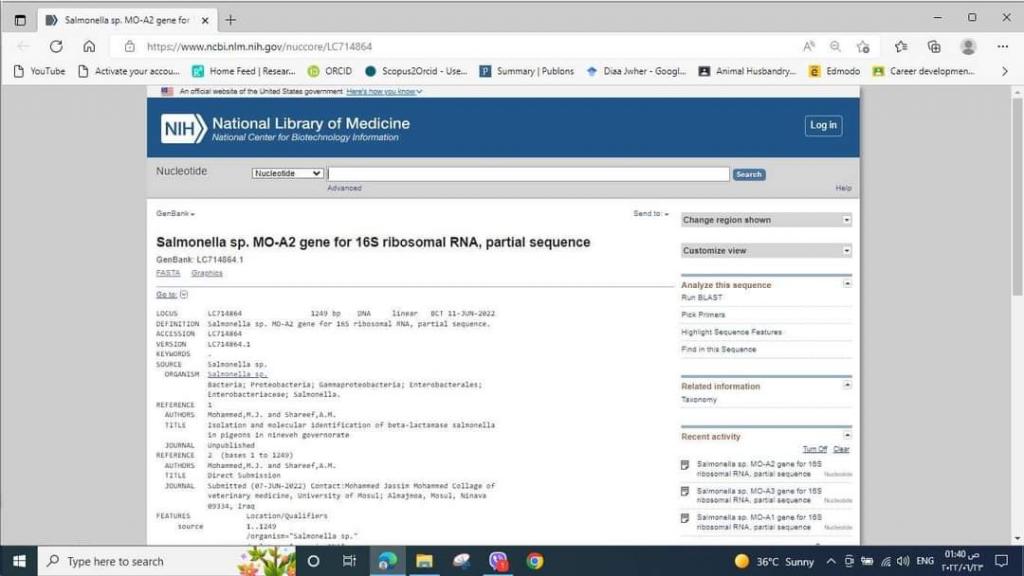Image resolution: width=1024 pixels, height=576 pixels.
Task: Select the Salmonella sp. MO-A2 browser tab
Action: 118,20
